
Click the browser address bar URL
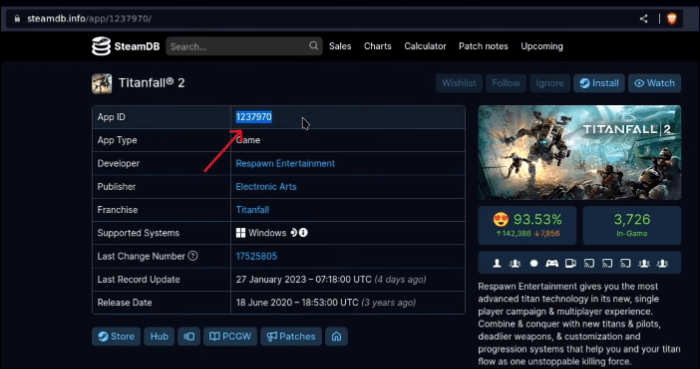[x=89, y=19]
